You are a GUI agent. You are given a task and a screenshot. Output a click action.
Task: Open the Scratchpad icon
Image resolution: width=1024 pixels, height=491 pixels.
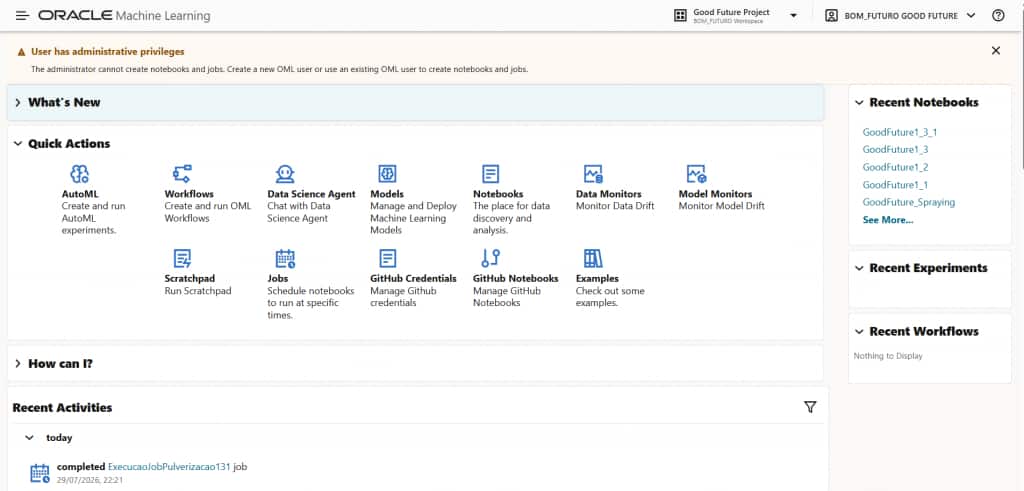[182, 259]
